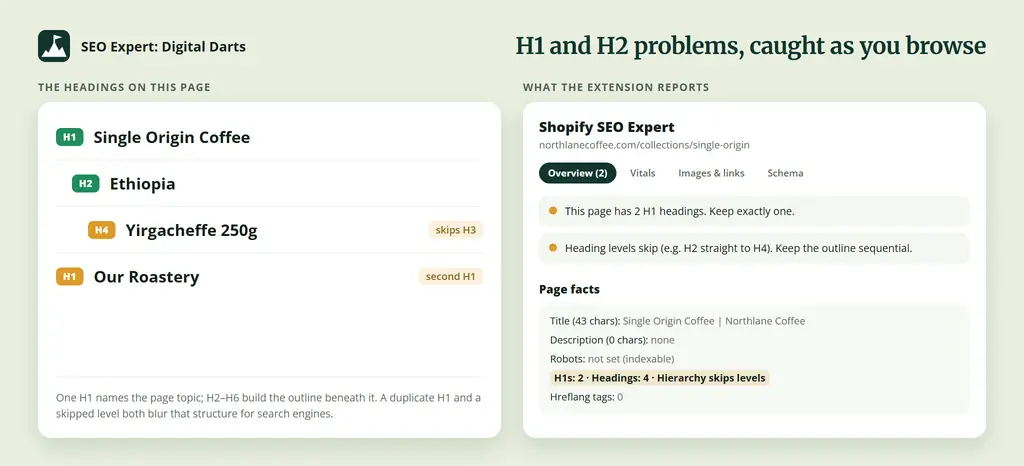The height and width of the screenshot is (466, 1024).
Task: Click the 'skips H3' tag
Action: (x=455, y=230)
